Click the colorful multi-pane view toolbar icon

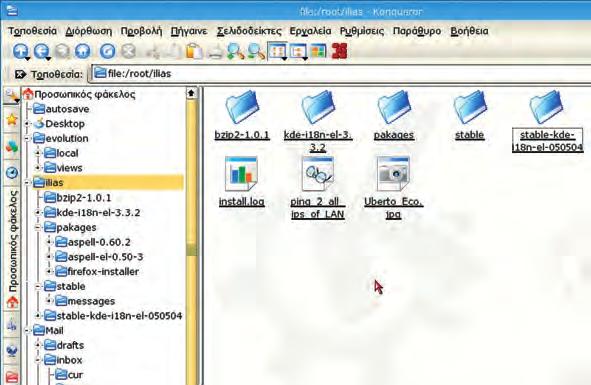click(x=318, y=51)
